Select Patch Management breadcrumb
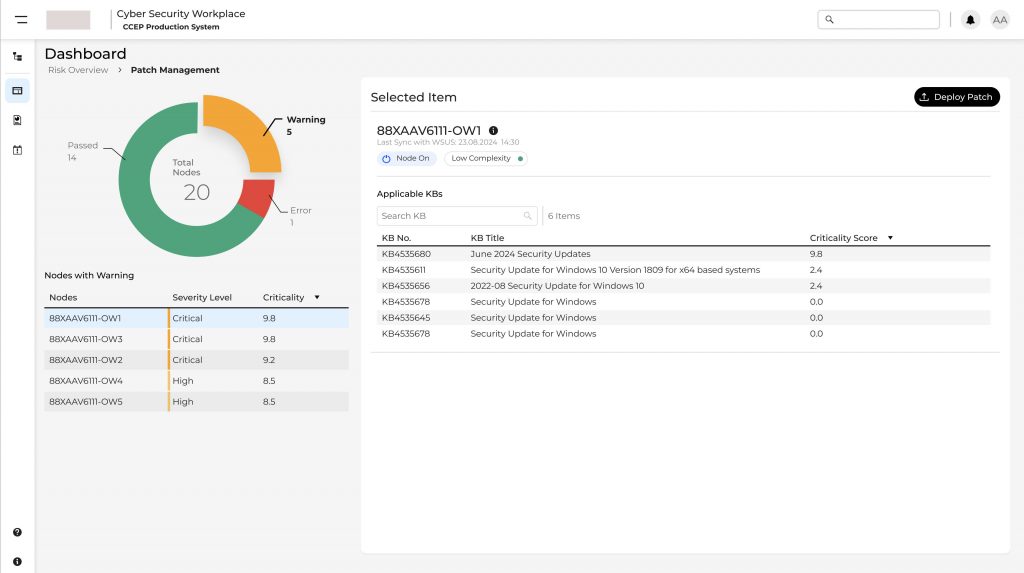 click(x=175, y=70)
